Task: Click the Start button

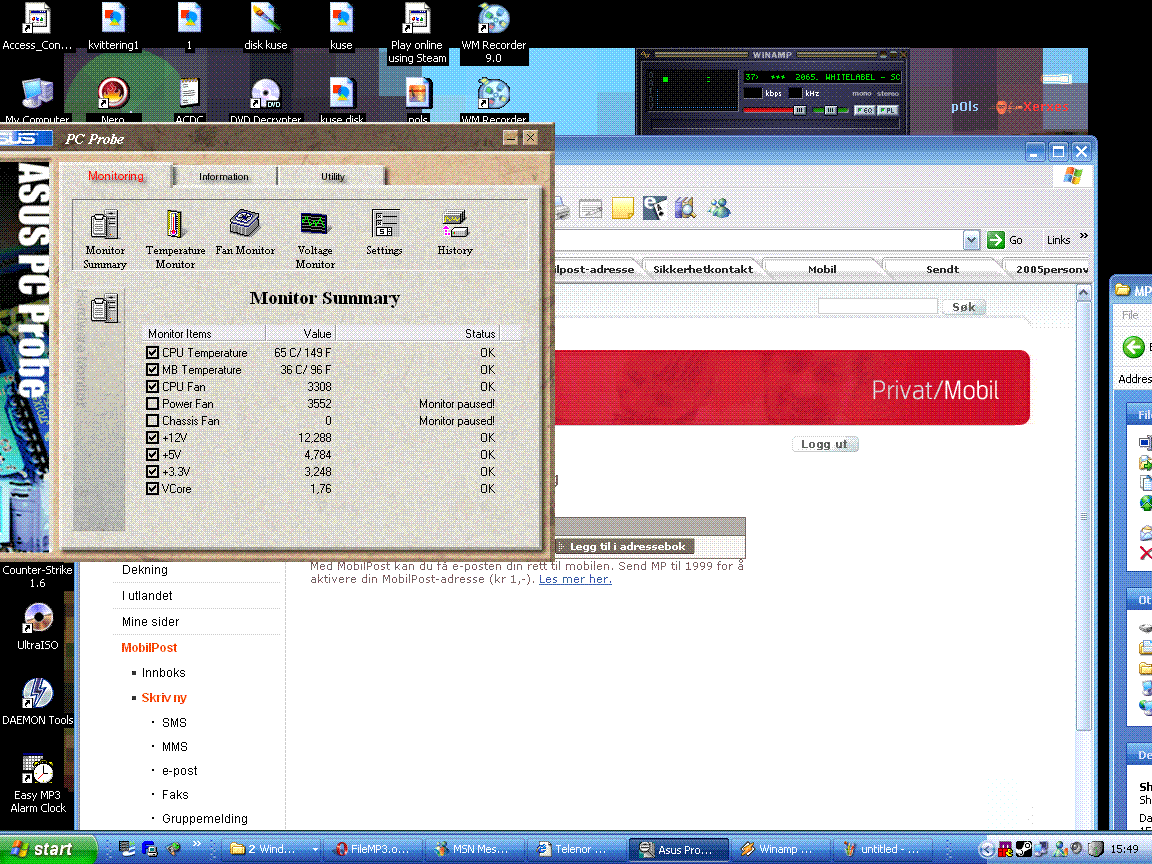Action: coord(46,849)
